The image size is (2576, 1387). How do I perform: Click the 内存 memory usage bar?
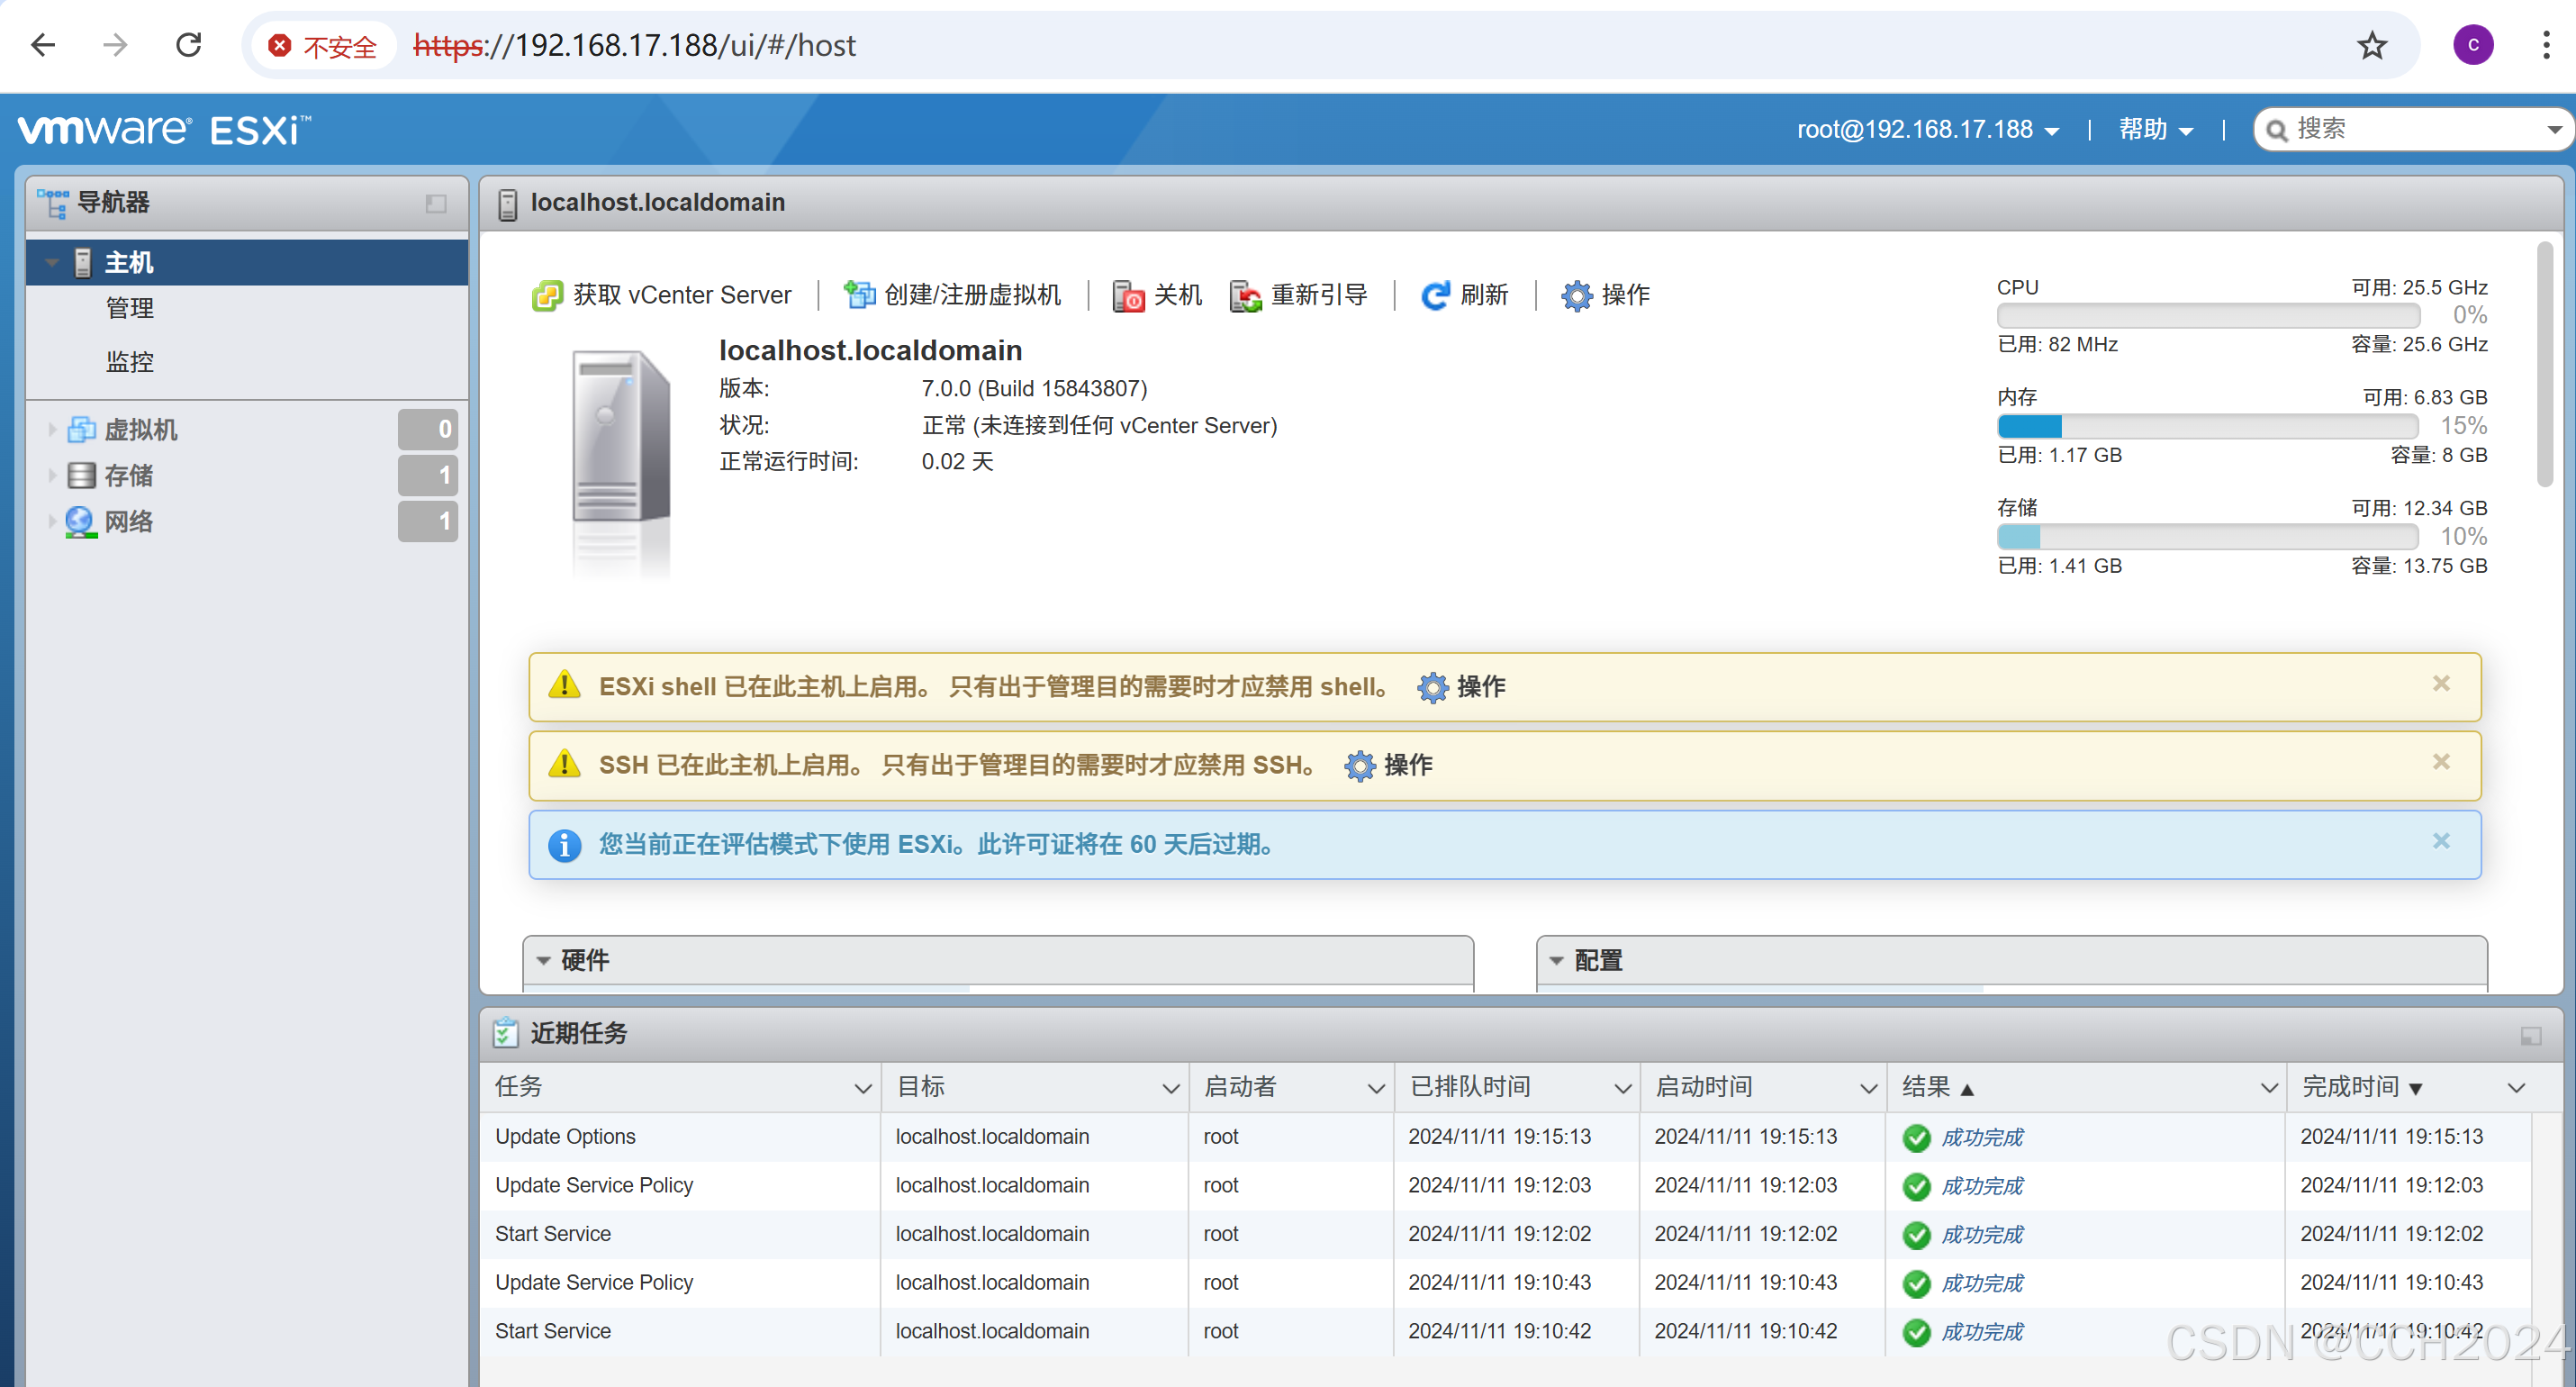[x=2207, y=427]
